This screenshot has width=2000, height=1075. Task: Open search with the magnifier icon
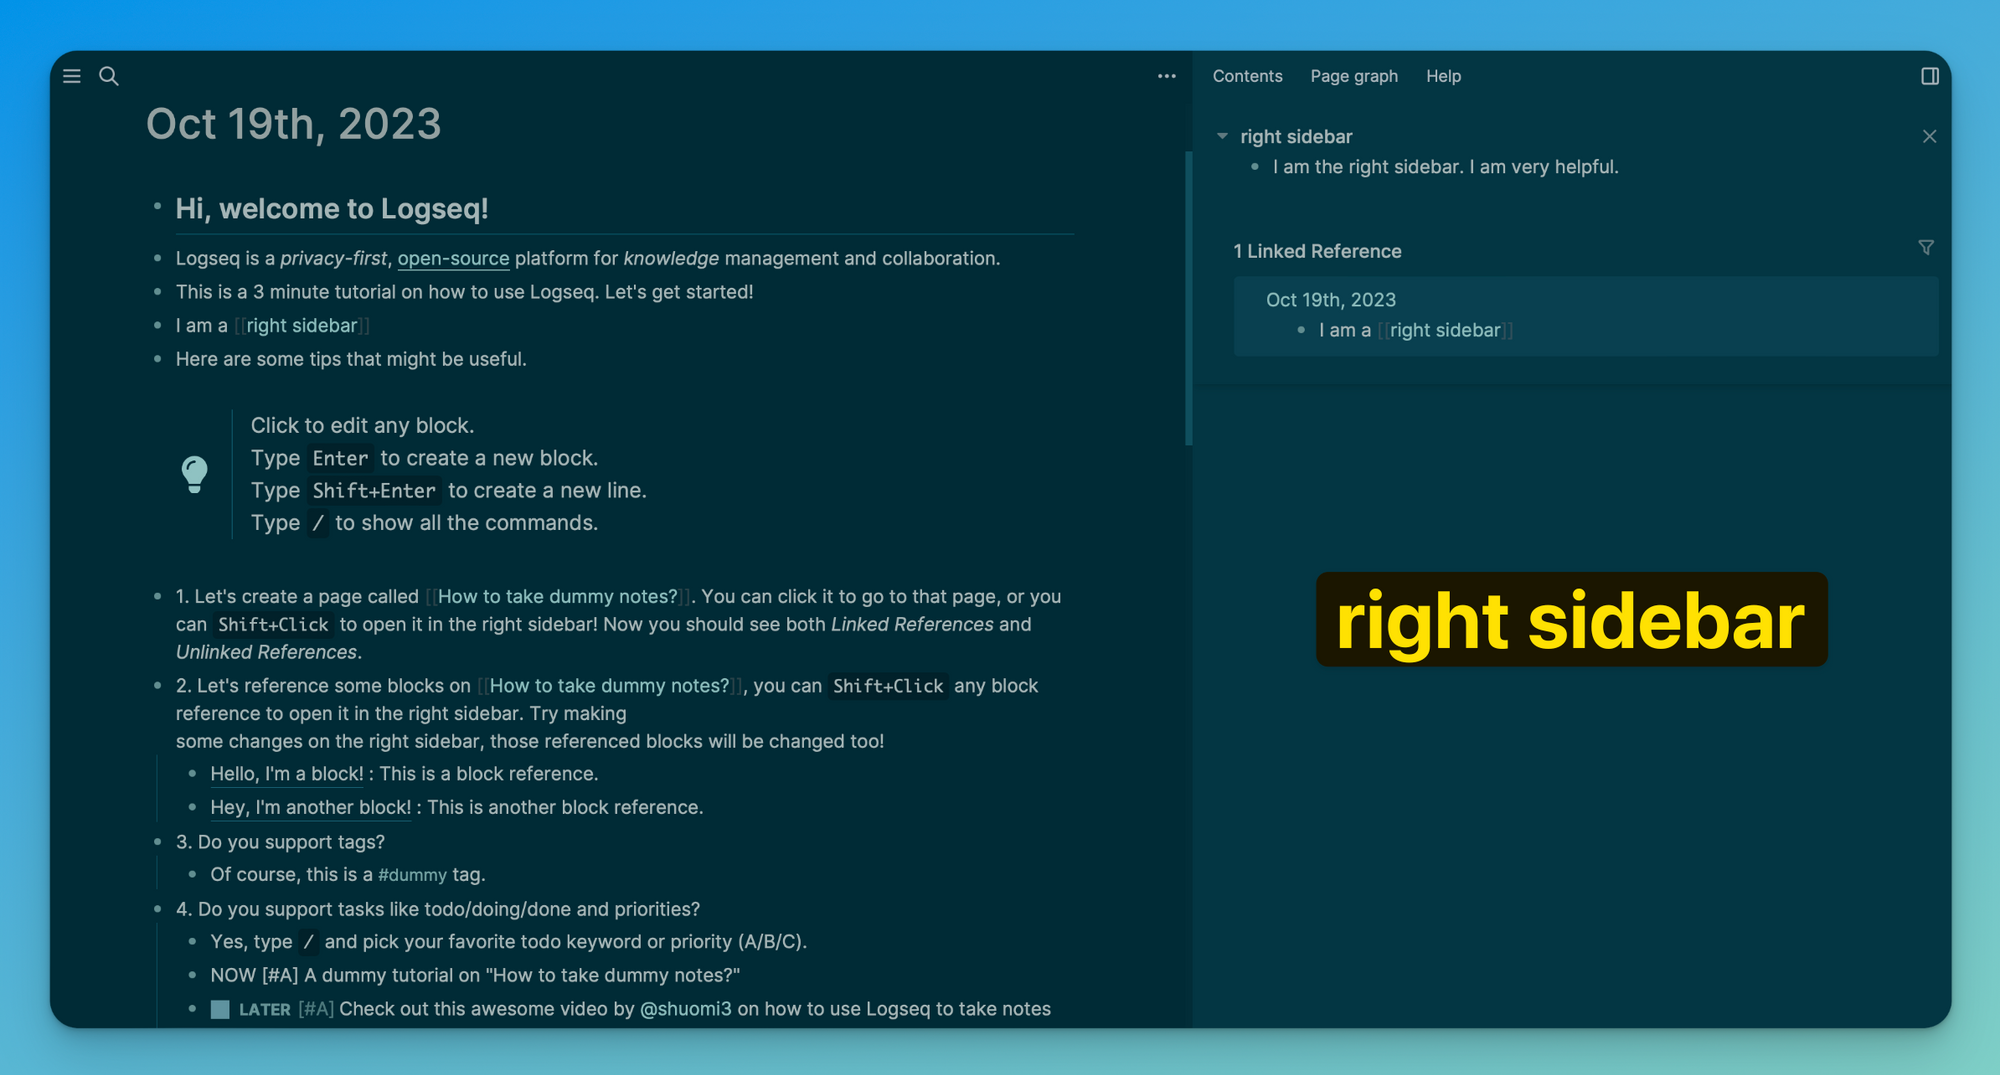(109, 76)
